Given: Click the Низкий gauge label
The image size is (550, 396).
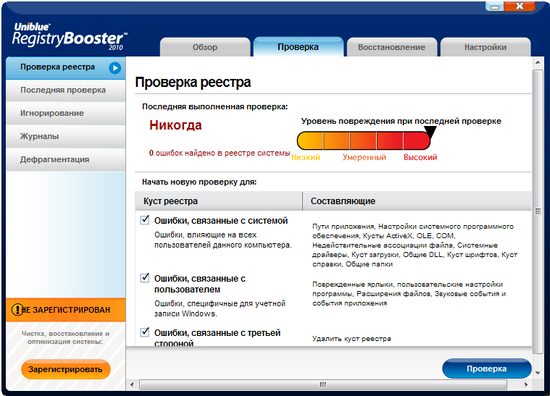Looking at the screenshot, I should (x=306, y=157).
